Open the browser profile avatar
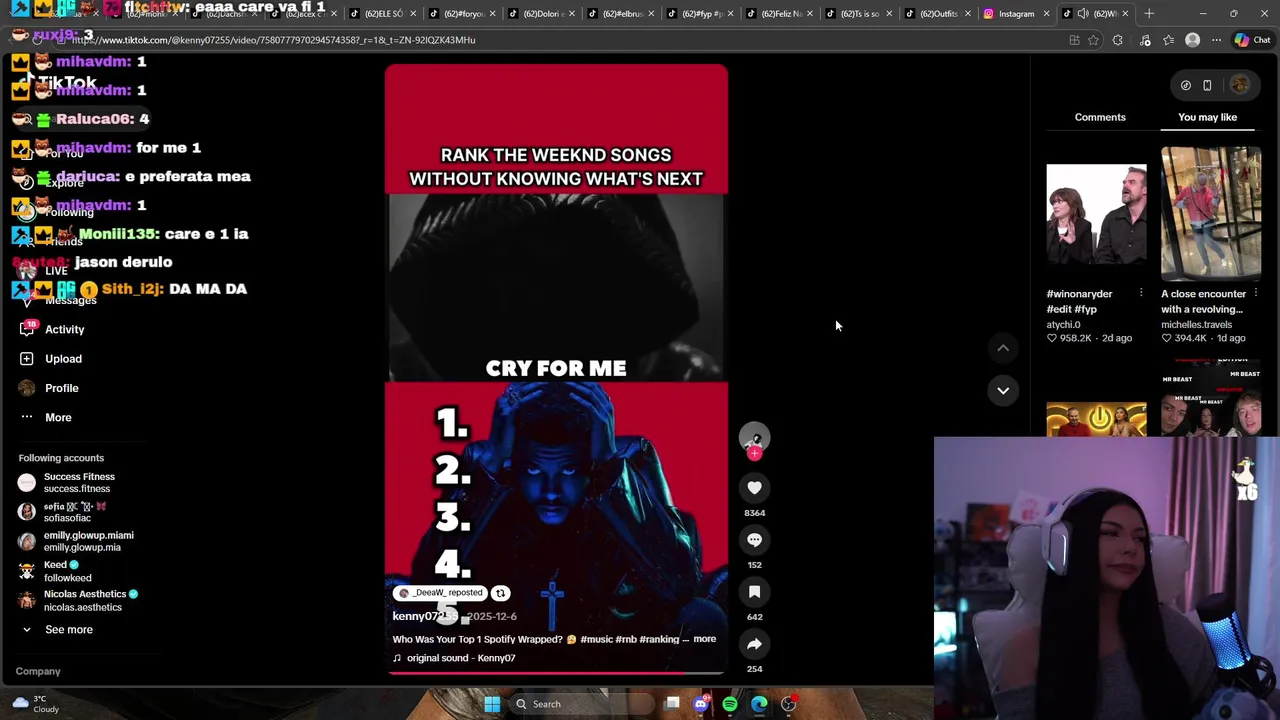This screenshot has width=1280, height=720. tap(1192, 40)
